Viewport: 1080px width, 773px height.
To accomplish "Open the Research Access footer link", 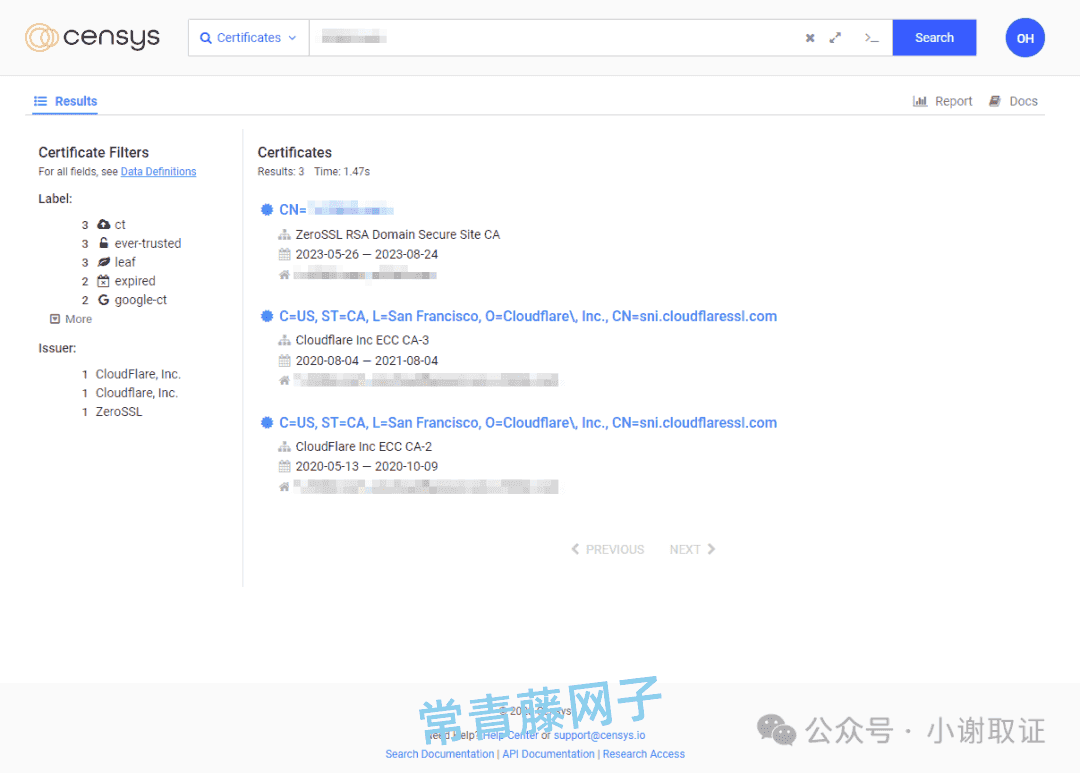I will (644, 754).
